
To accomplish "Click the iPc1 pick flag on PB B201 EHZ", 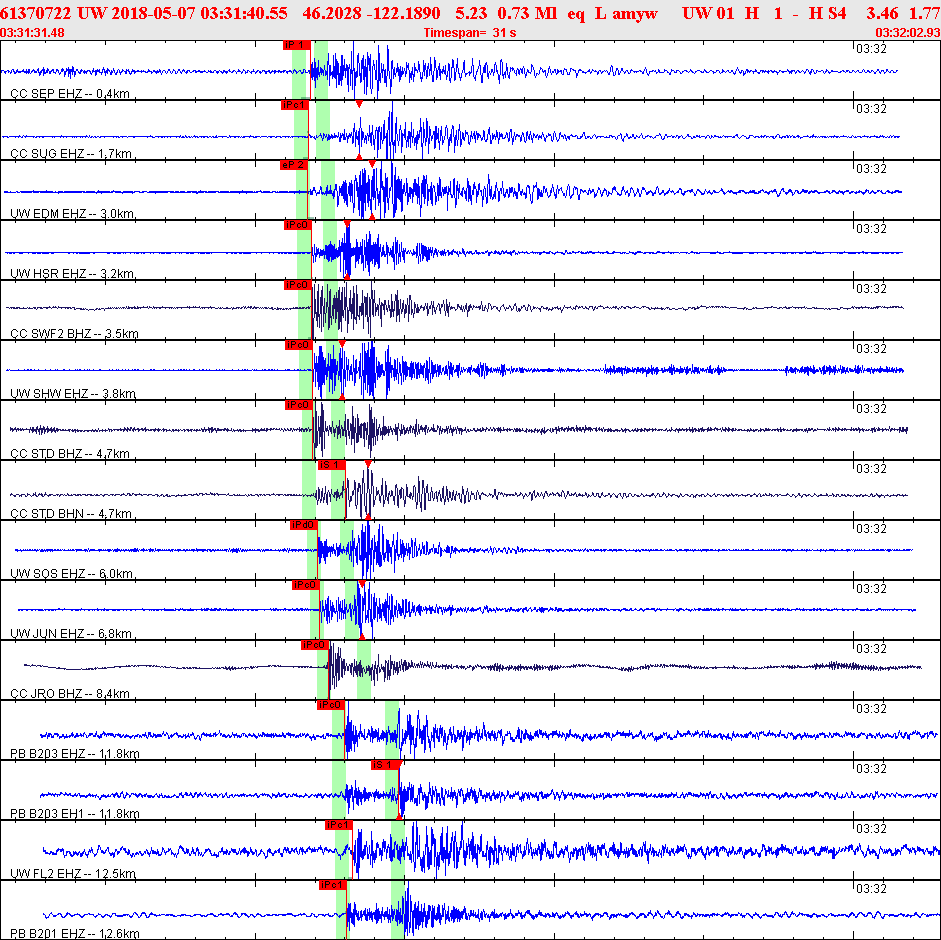I will (333, 885).
